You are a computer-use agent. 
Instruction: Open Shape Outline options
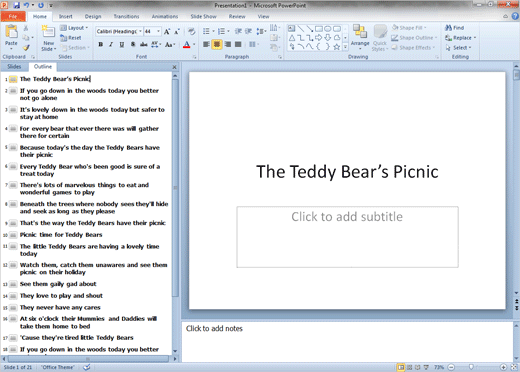point(414,38)
